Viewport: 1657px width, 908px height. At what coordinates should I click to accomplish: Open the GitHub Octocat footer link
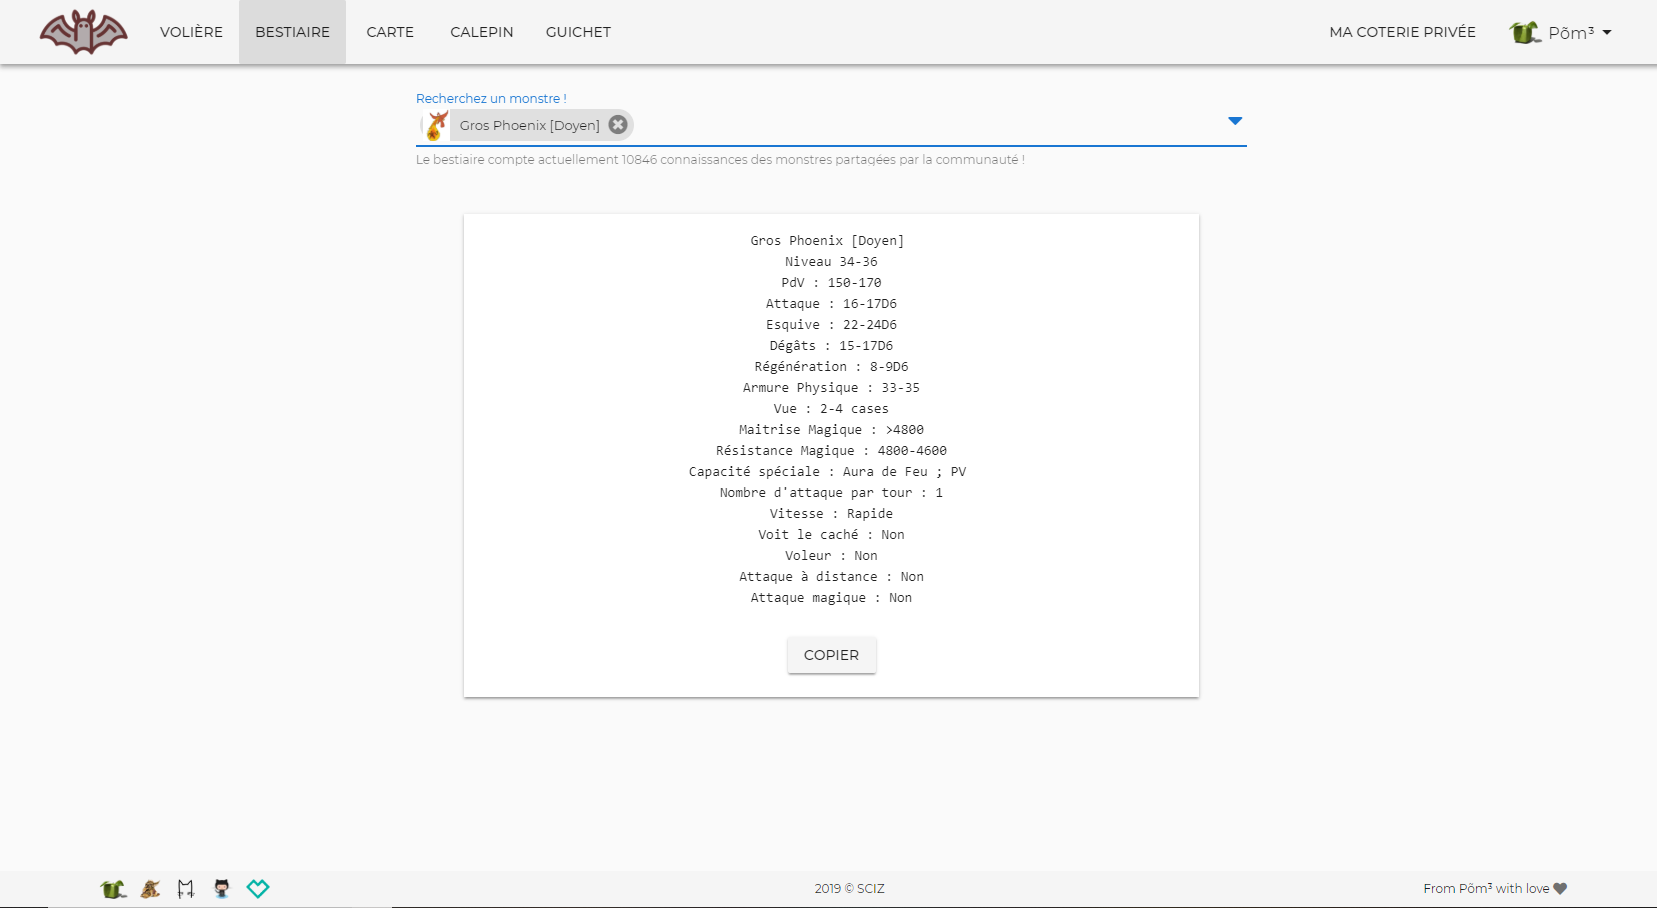click(x=222, y=888)
